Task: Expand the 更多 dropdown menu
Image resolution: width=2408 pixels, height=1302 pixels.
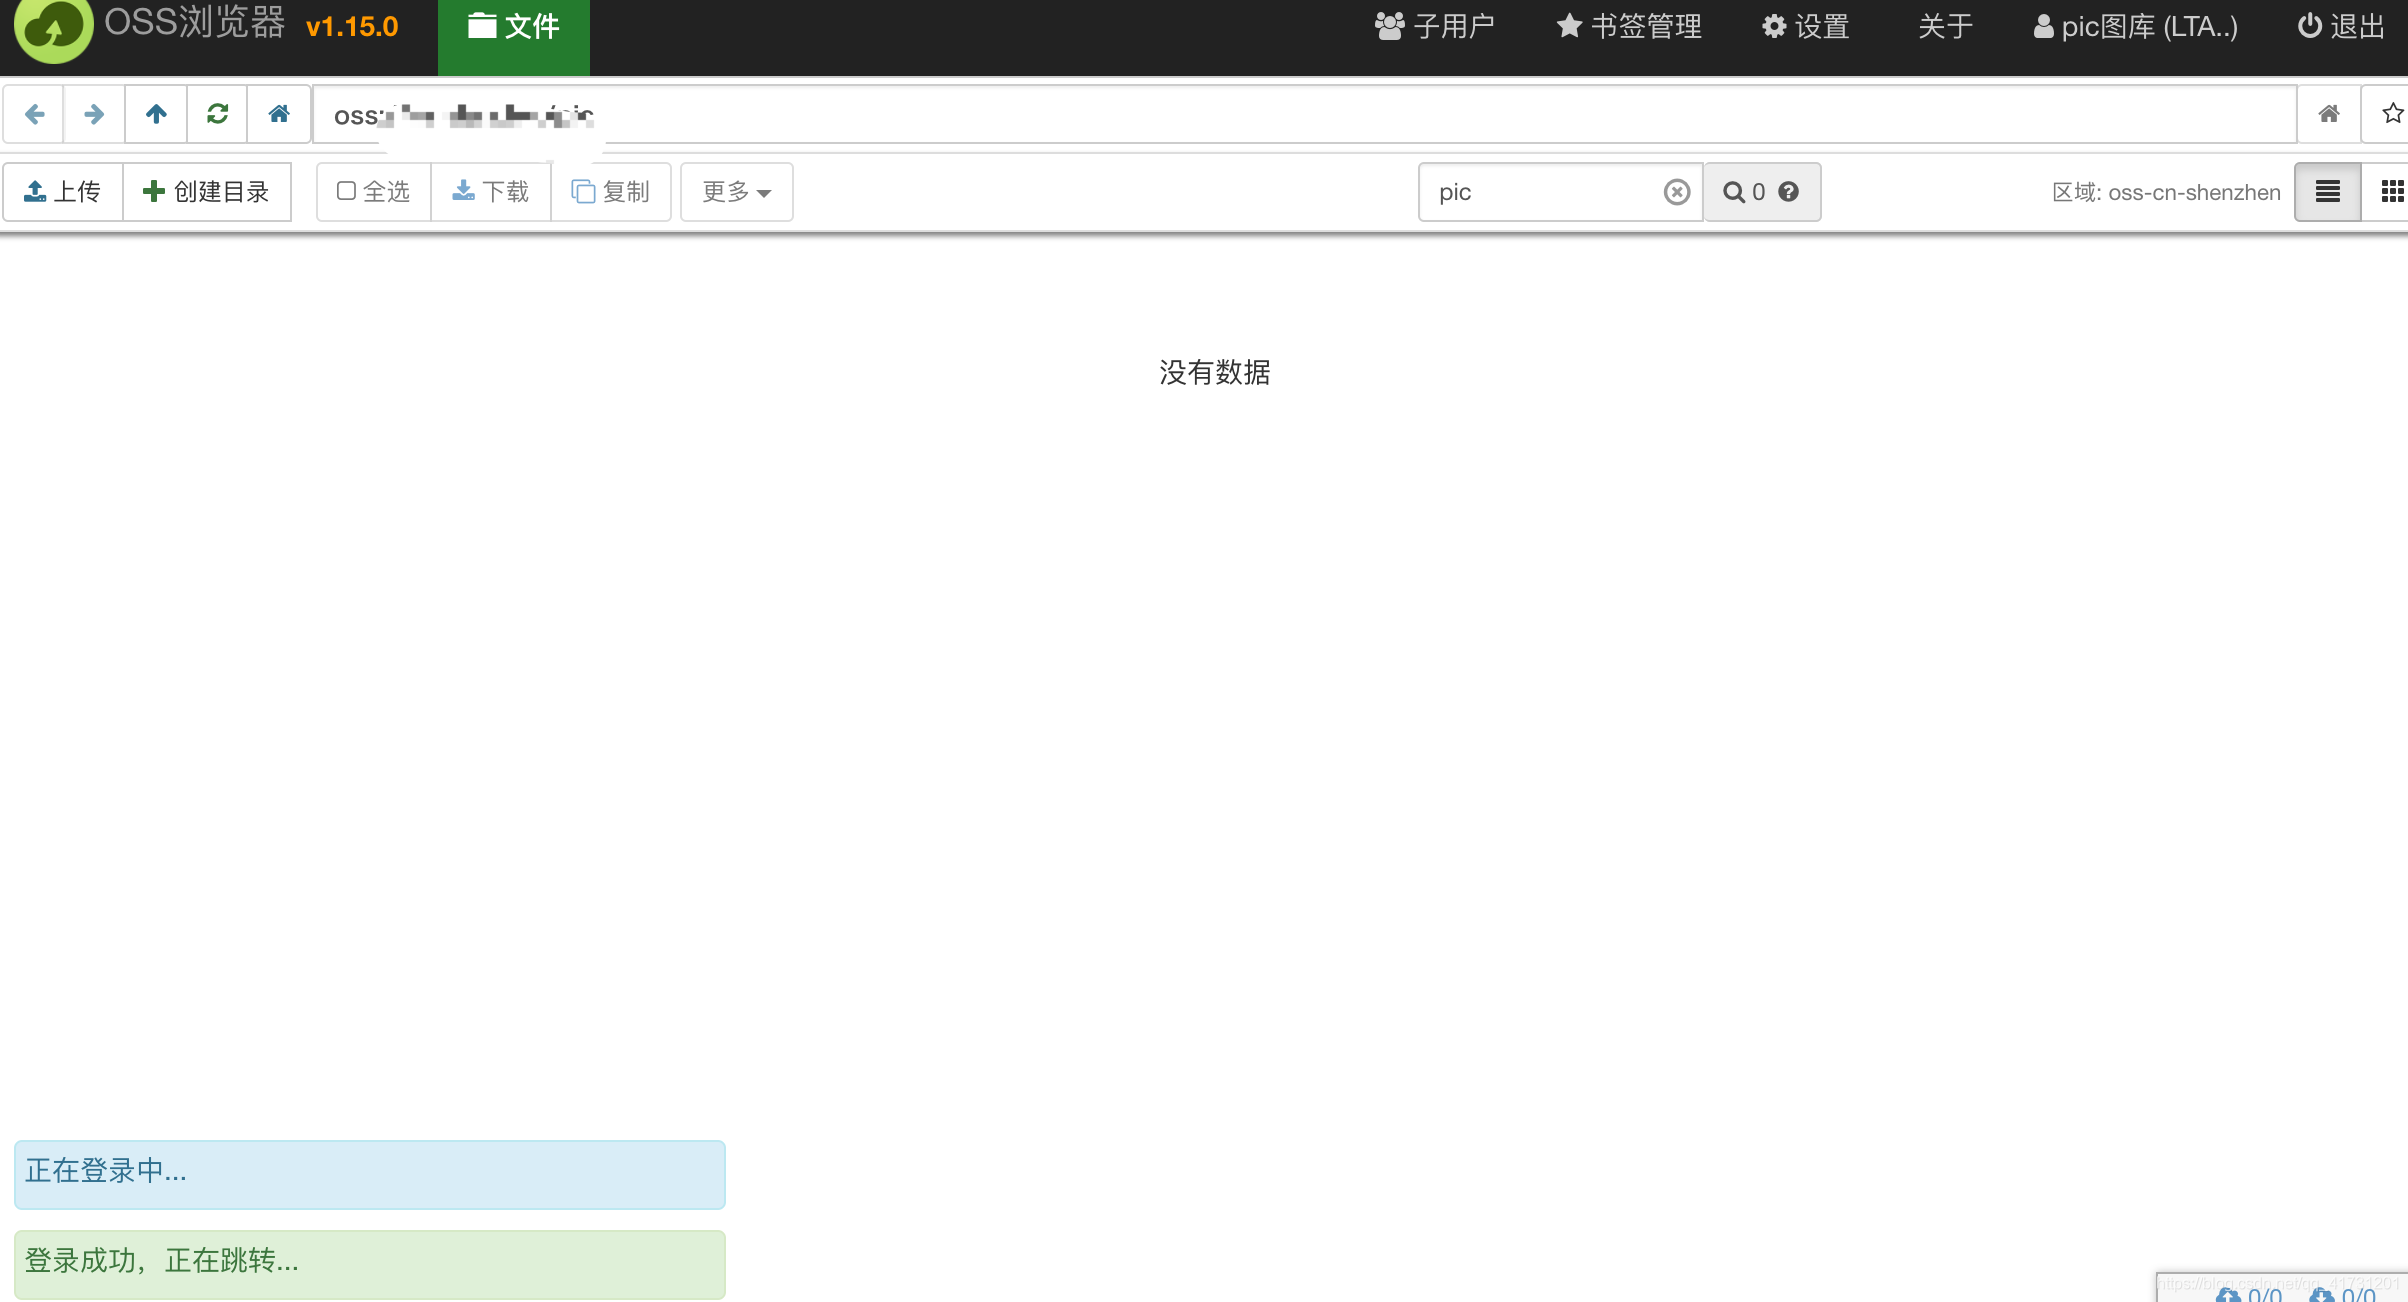Action: [736, 191]
